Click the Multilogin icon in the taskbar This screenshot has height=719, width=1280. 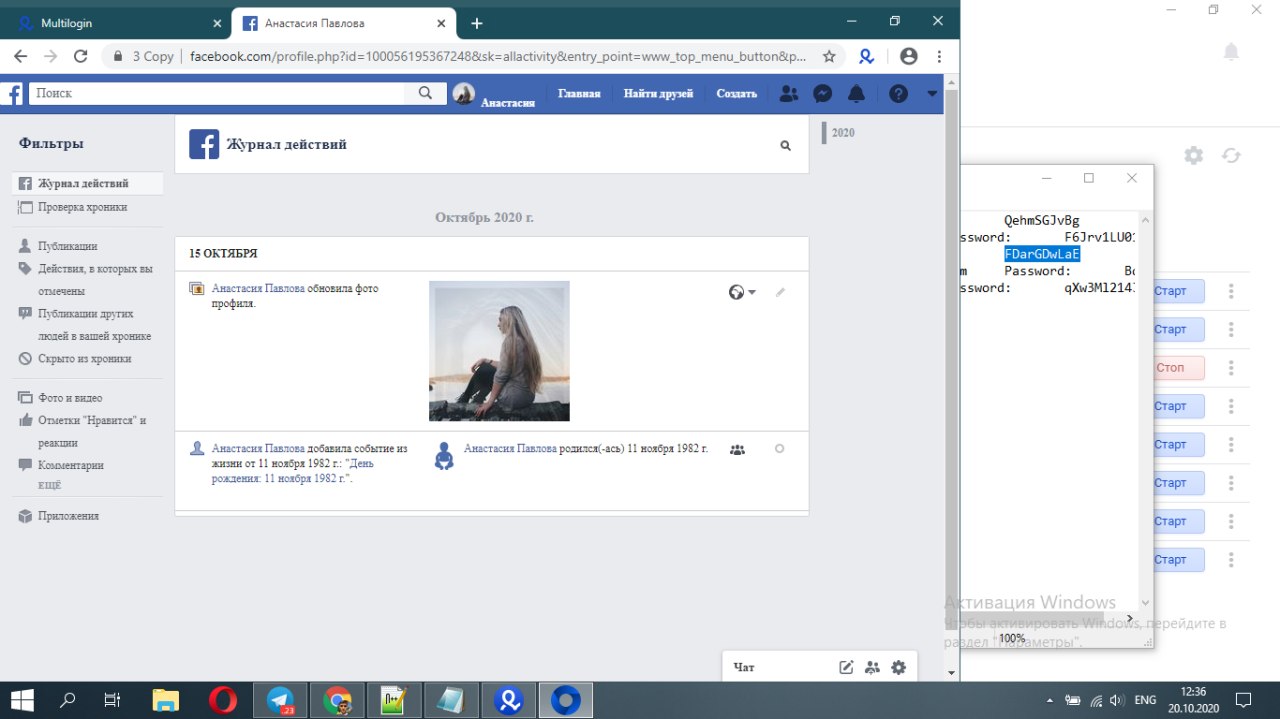click(x=508, y=700)
